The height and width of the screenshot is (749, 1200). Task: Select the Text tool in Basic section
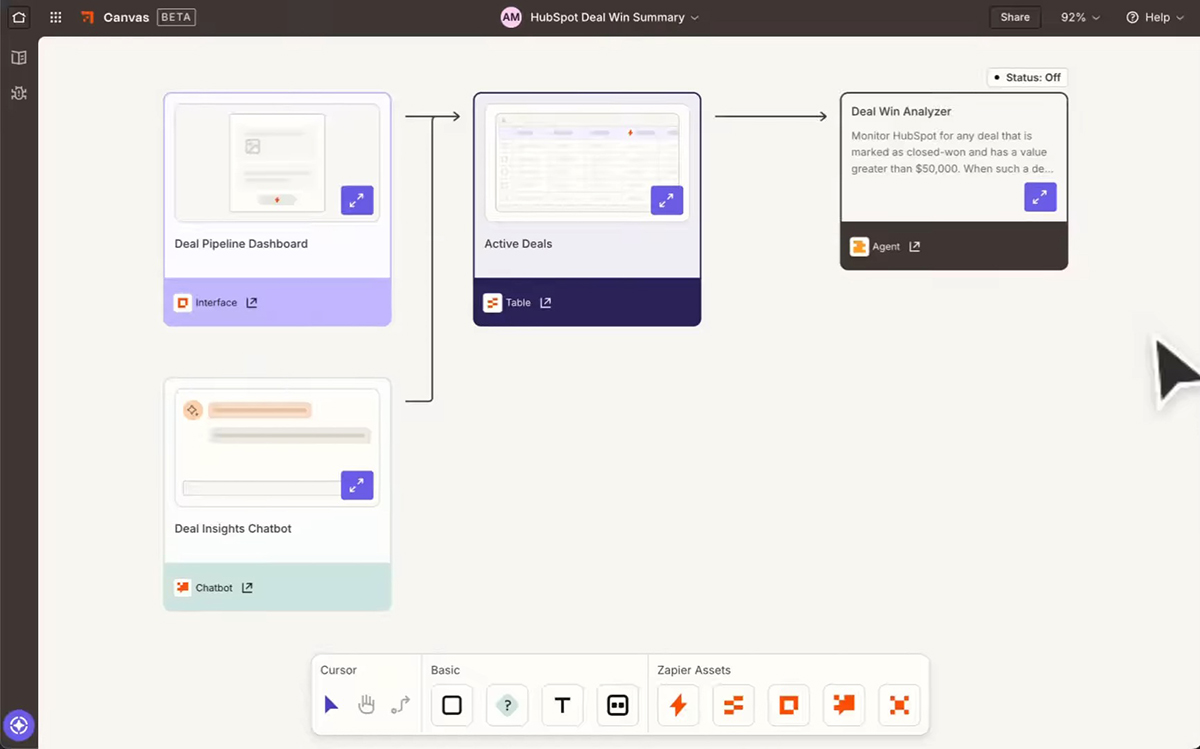tap(562, 705)
